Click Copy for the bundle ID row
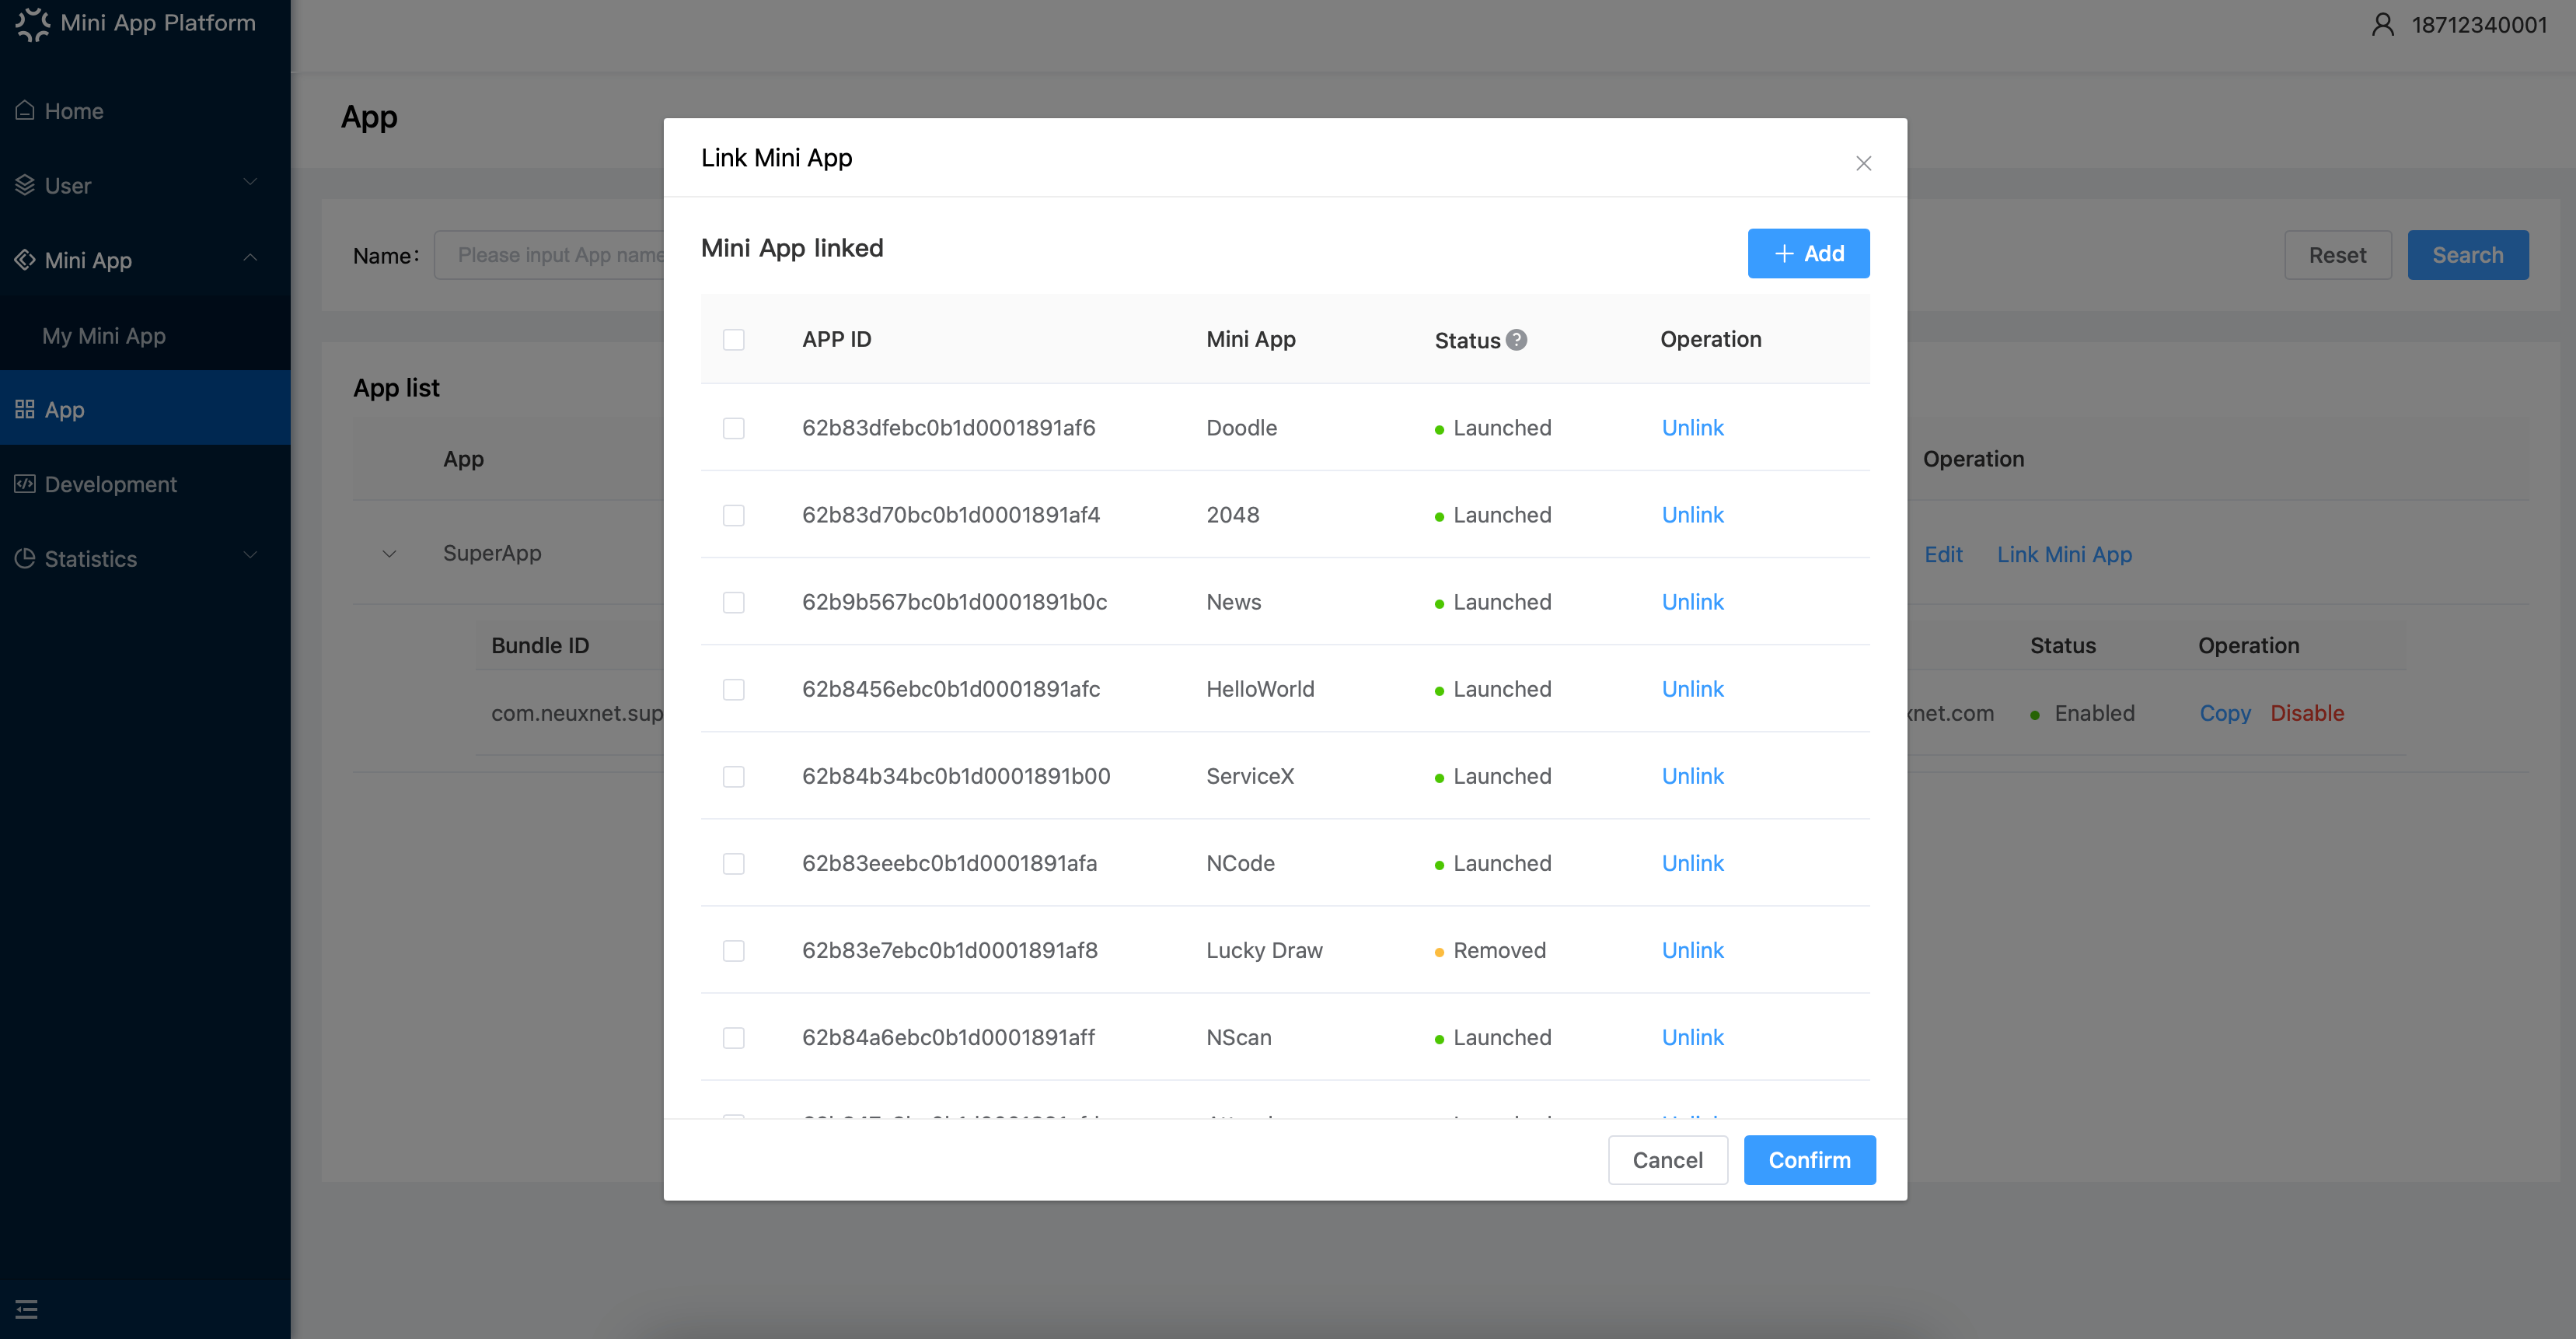2576x1339 pixels. pyautogui.click(x=2225, y=713)
